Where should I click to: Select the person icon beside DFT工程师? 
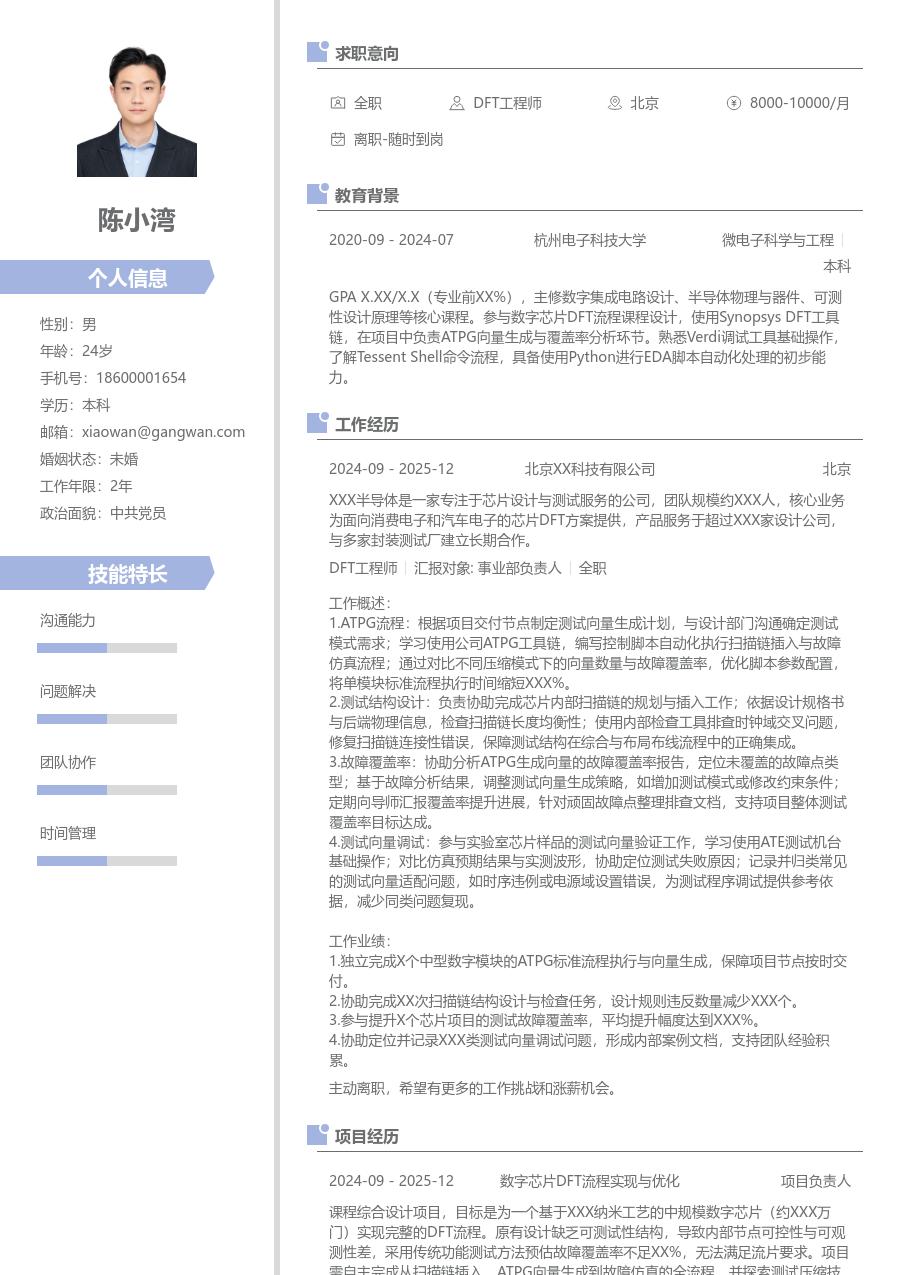456,102
